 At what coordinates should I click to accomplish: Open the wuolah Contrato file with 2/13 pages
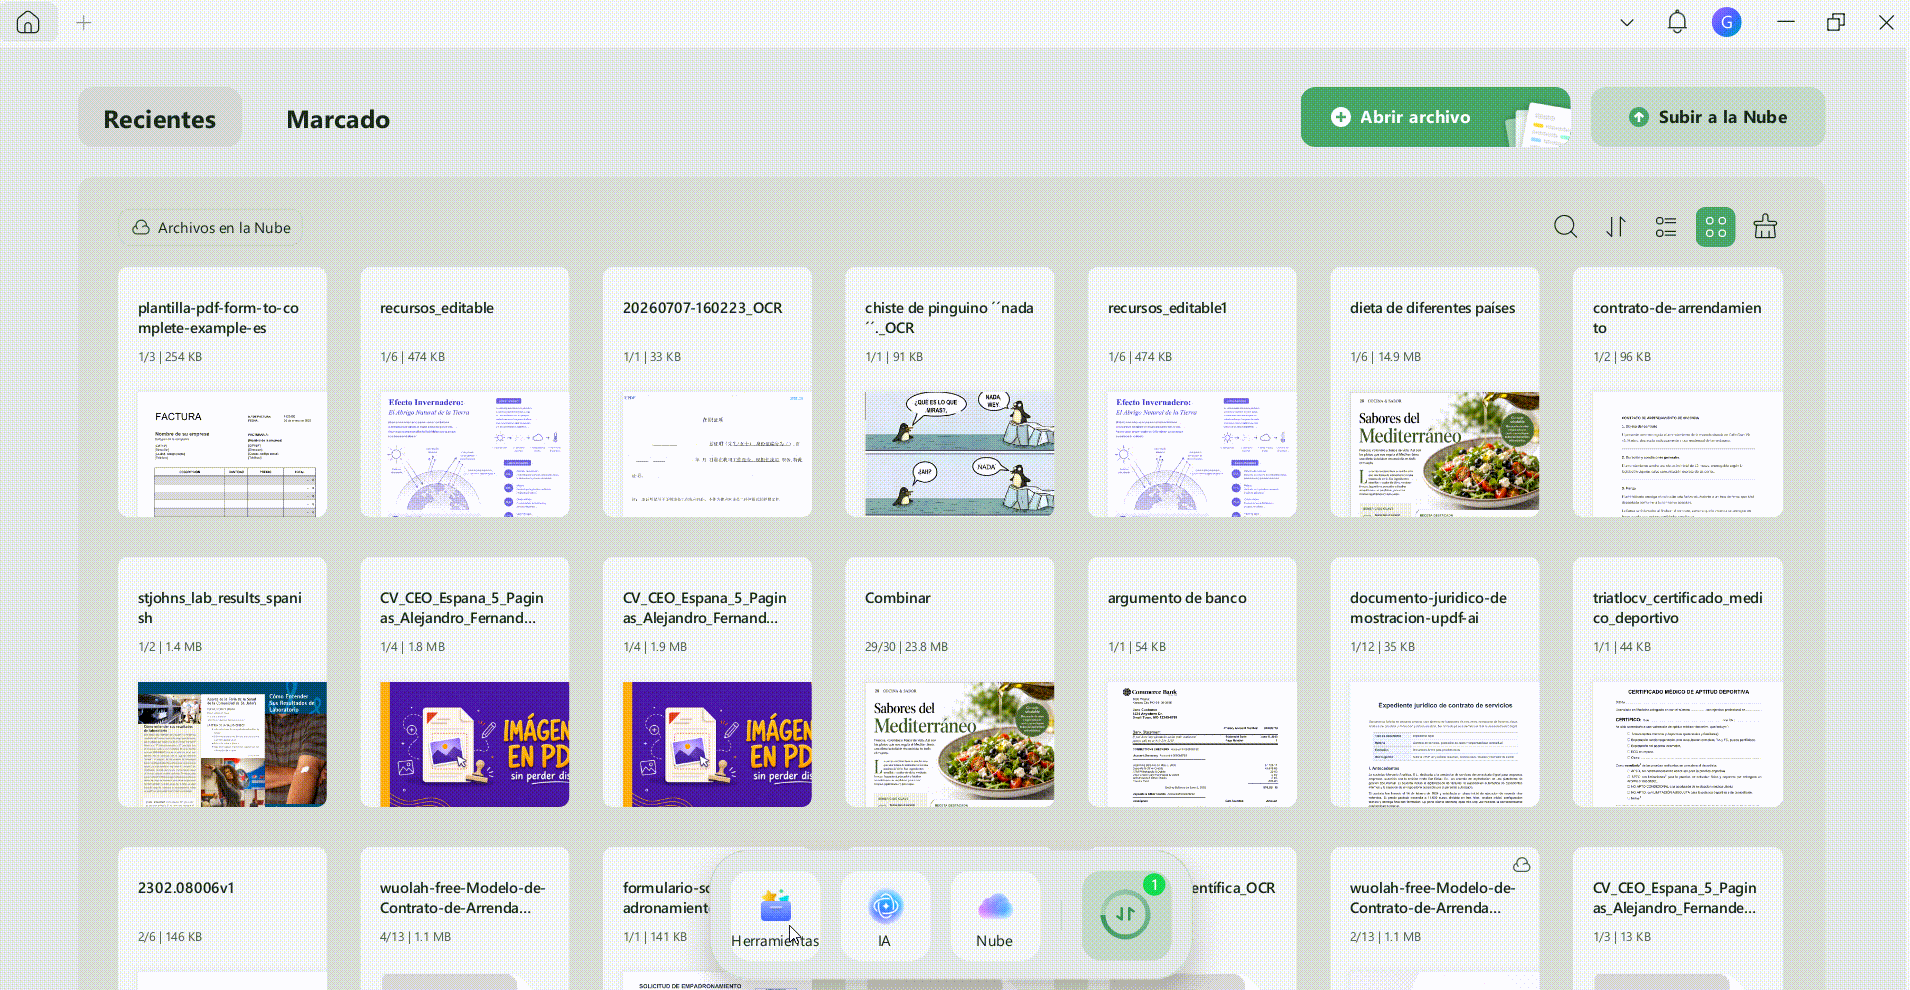pos(1435,918)
